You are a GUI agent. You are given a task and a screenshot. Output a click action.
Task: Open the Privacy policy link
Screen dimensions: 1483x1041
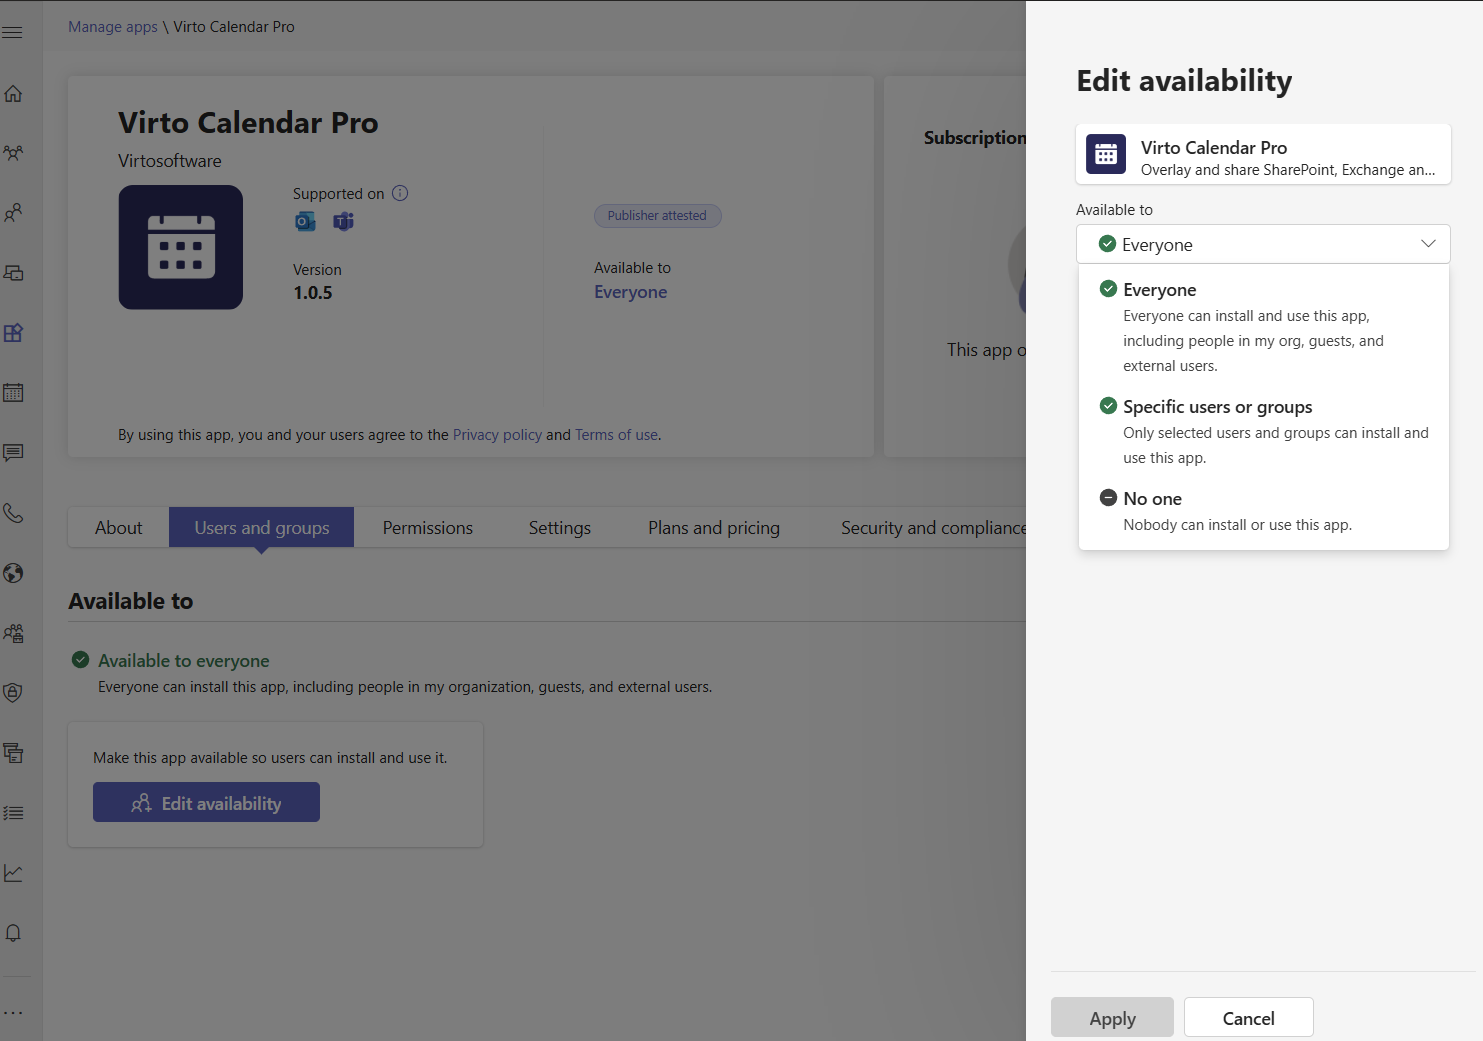point(497,435)
